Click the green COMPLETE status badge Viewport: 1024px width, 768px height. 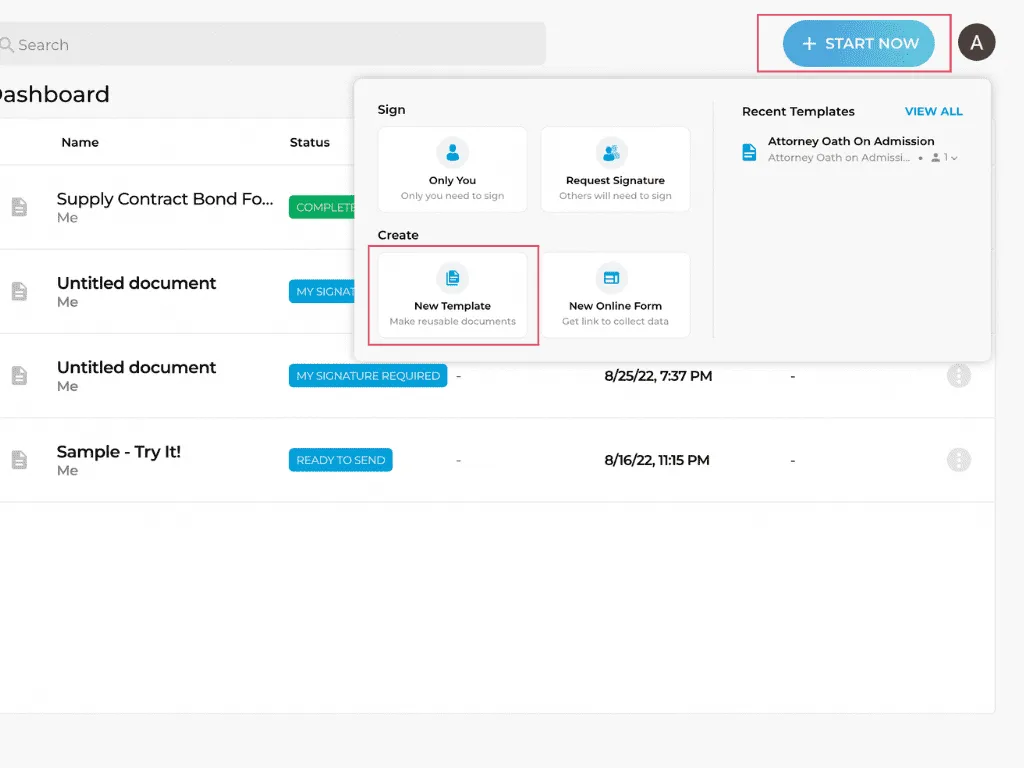[322, 207]
